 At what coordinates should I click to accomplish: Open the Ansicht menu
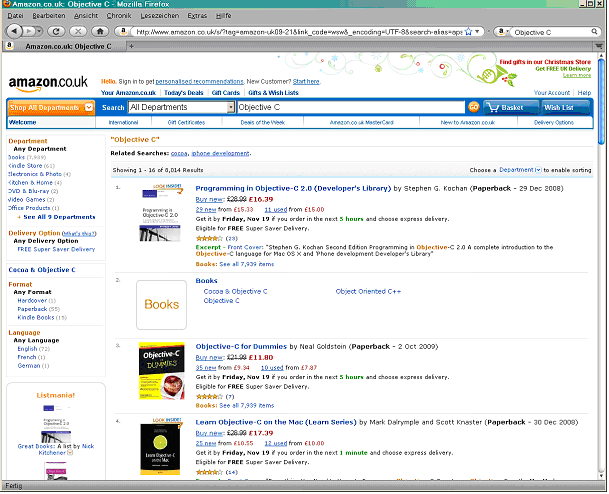(86, 16)
